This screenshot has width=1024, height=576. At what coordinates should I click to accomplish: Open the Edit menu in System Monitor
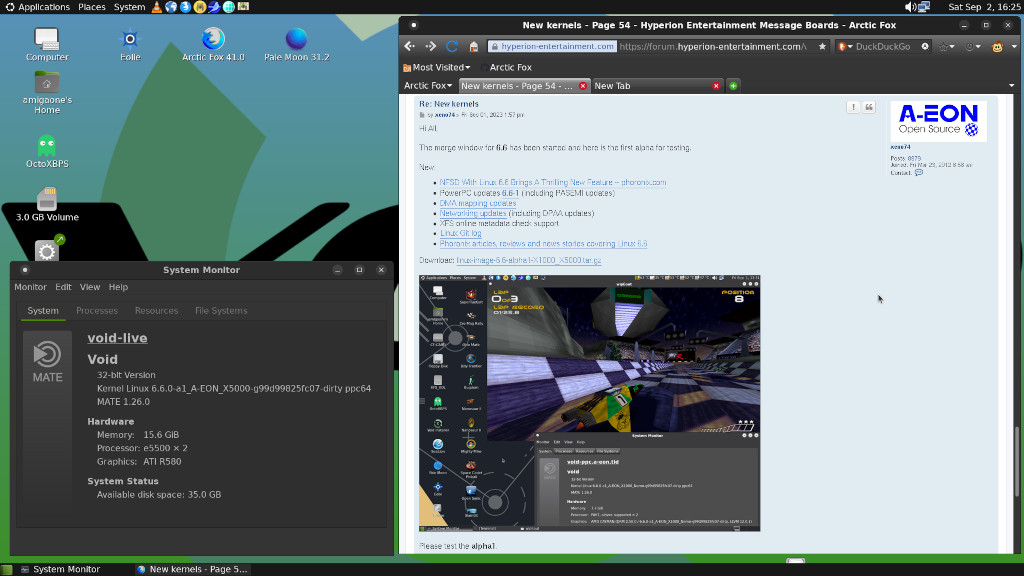pyautogui.click(x=63, y=287)
